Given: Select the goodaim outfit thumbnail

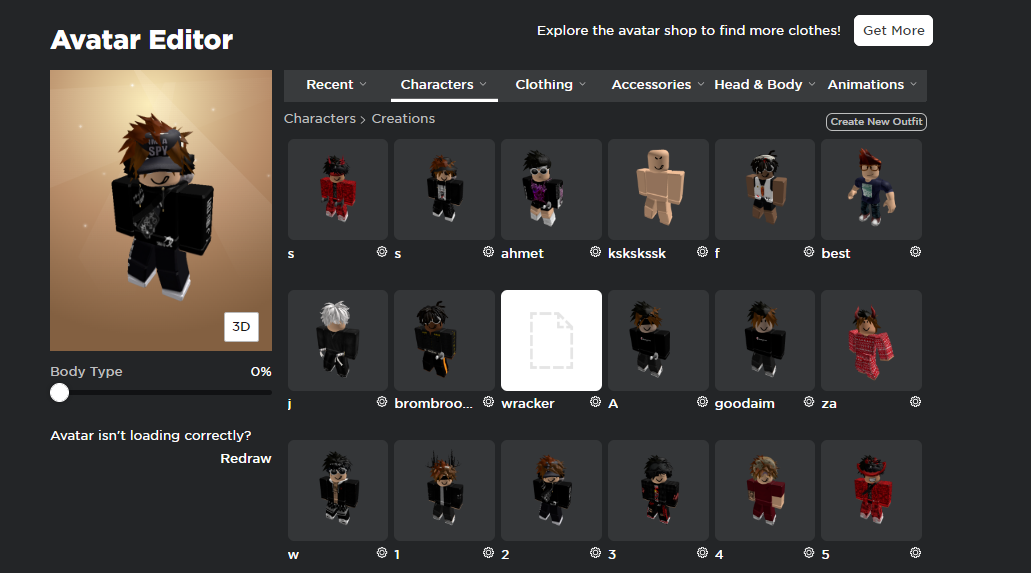Looking at the screenshot, I should pyautogui.click(x=765, y=340).
